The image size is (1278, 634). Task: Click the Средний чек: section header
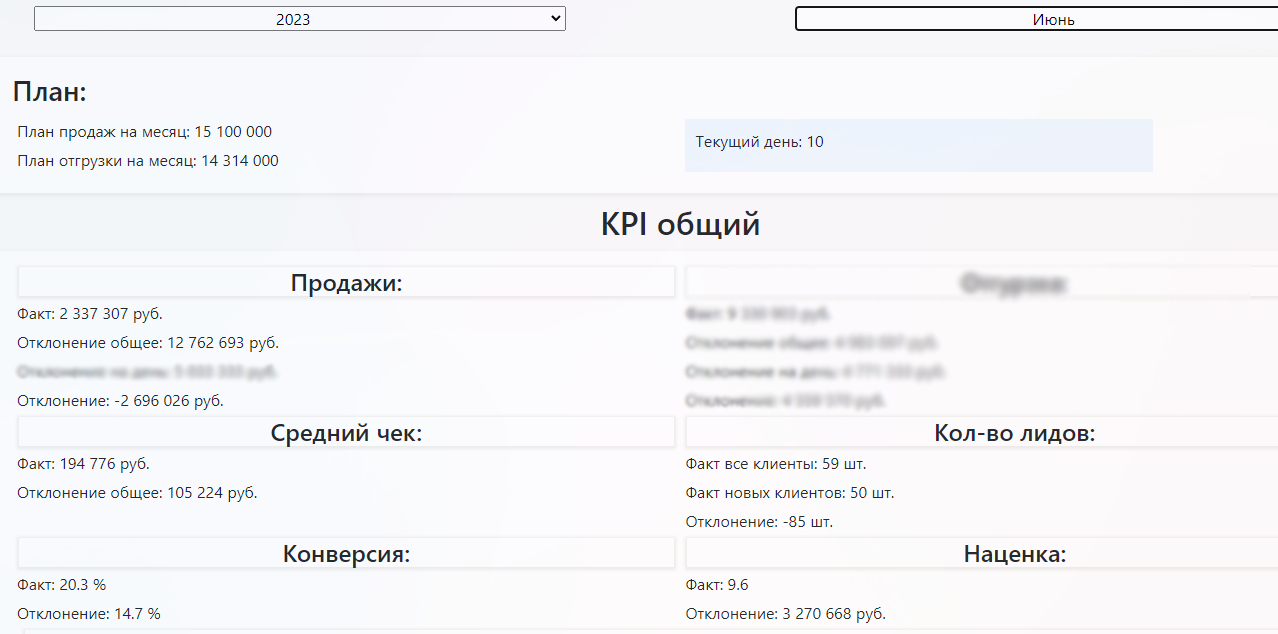click(346, 432)
